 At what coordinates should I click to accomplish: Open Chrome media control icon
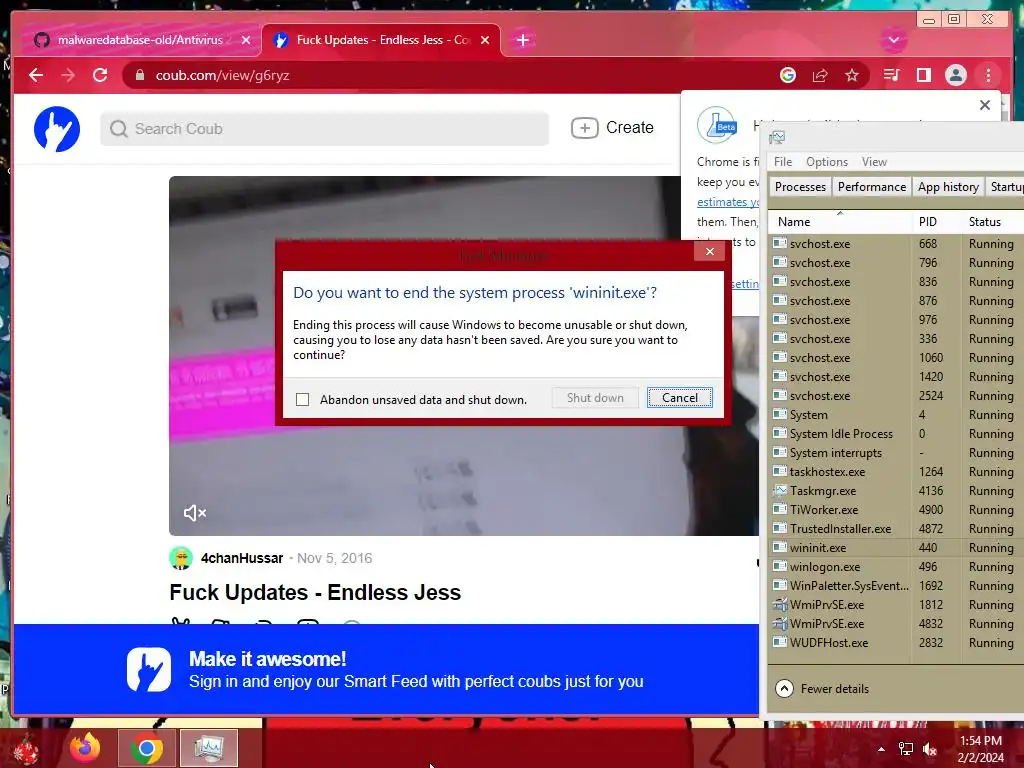[891, 75]
